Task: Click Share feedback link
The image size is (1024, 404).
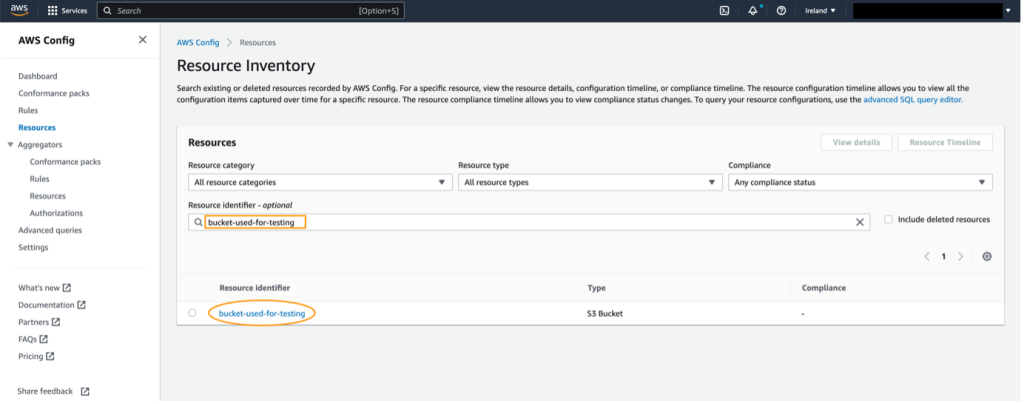Action: coord(45,392)
